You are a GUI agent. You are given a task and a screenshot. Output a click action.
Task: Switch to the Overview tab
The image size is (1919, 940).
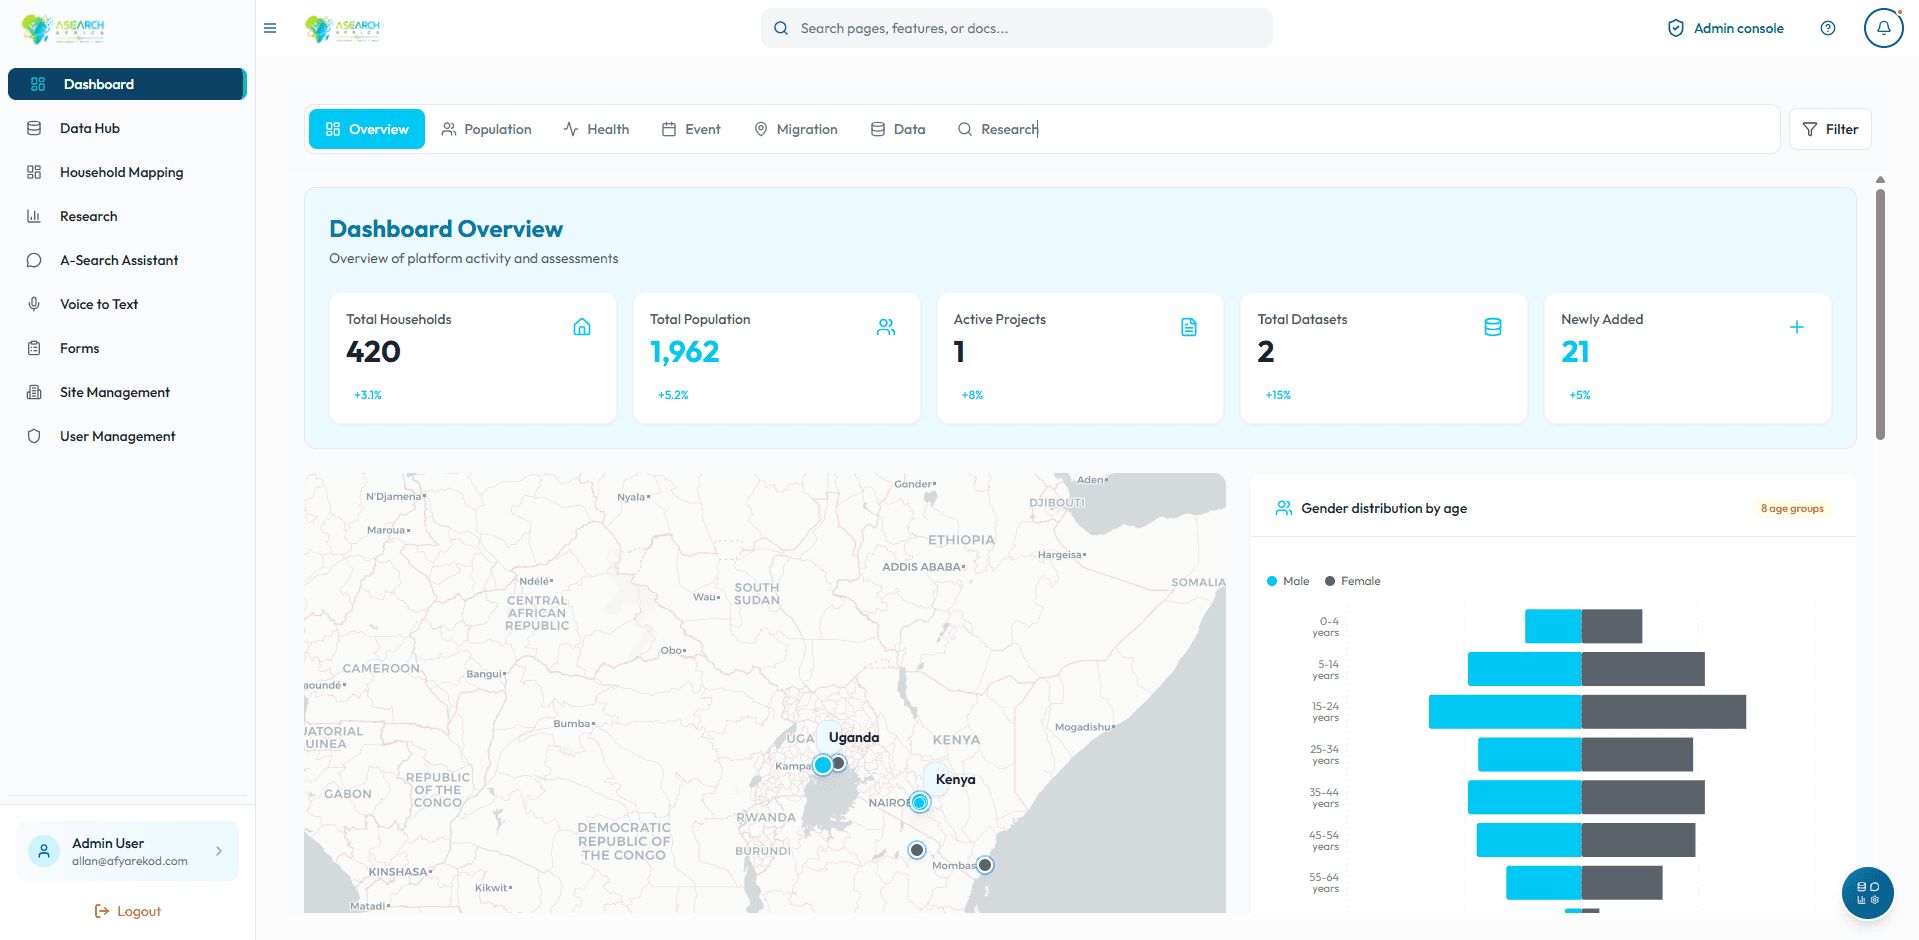(x=367, y=129)
